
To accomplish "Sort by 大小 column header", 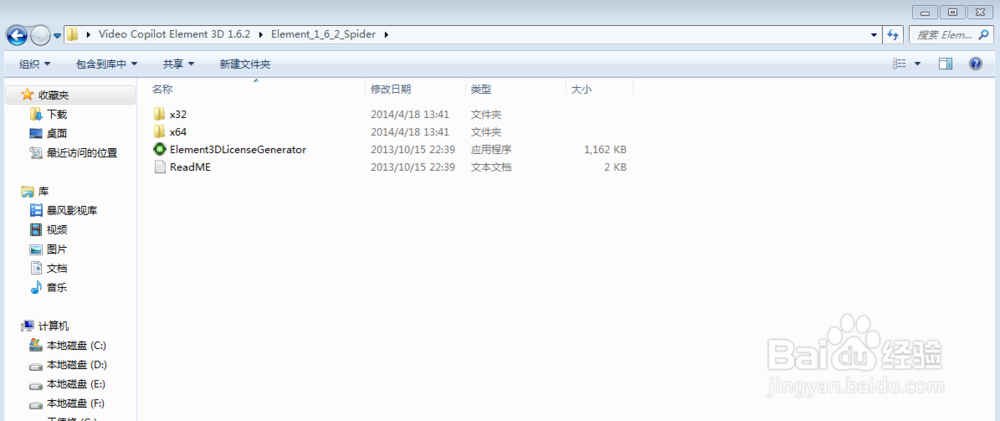I will (581, 89).
